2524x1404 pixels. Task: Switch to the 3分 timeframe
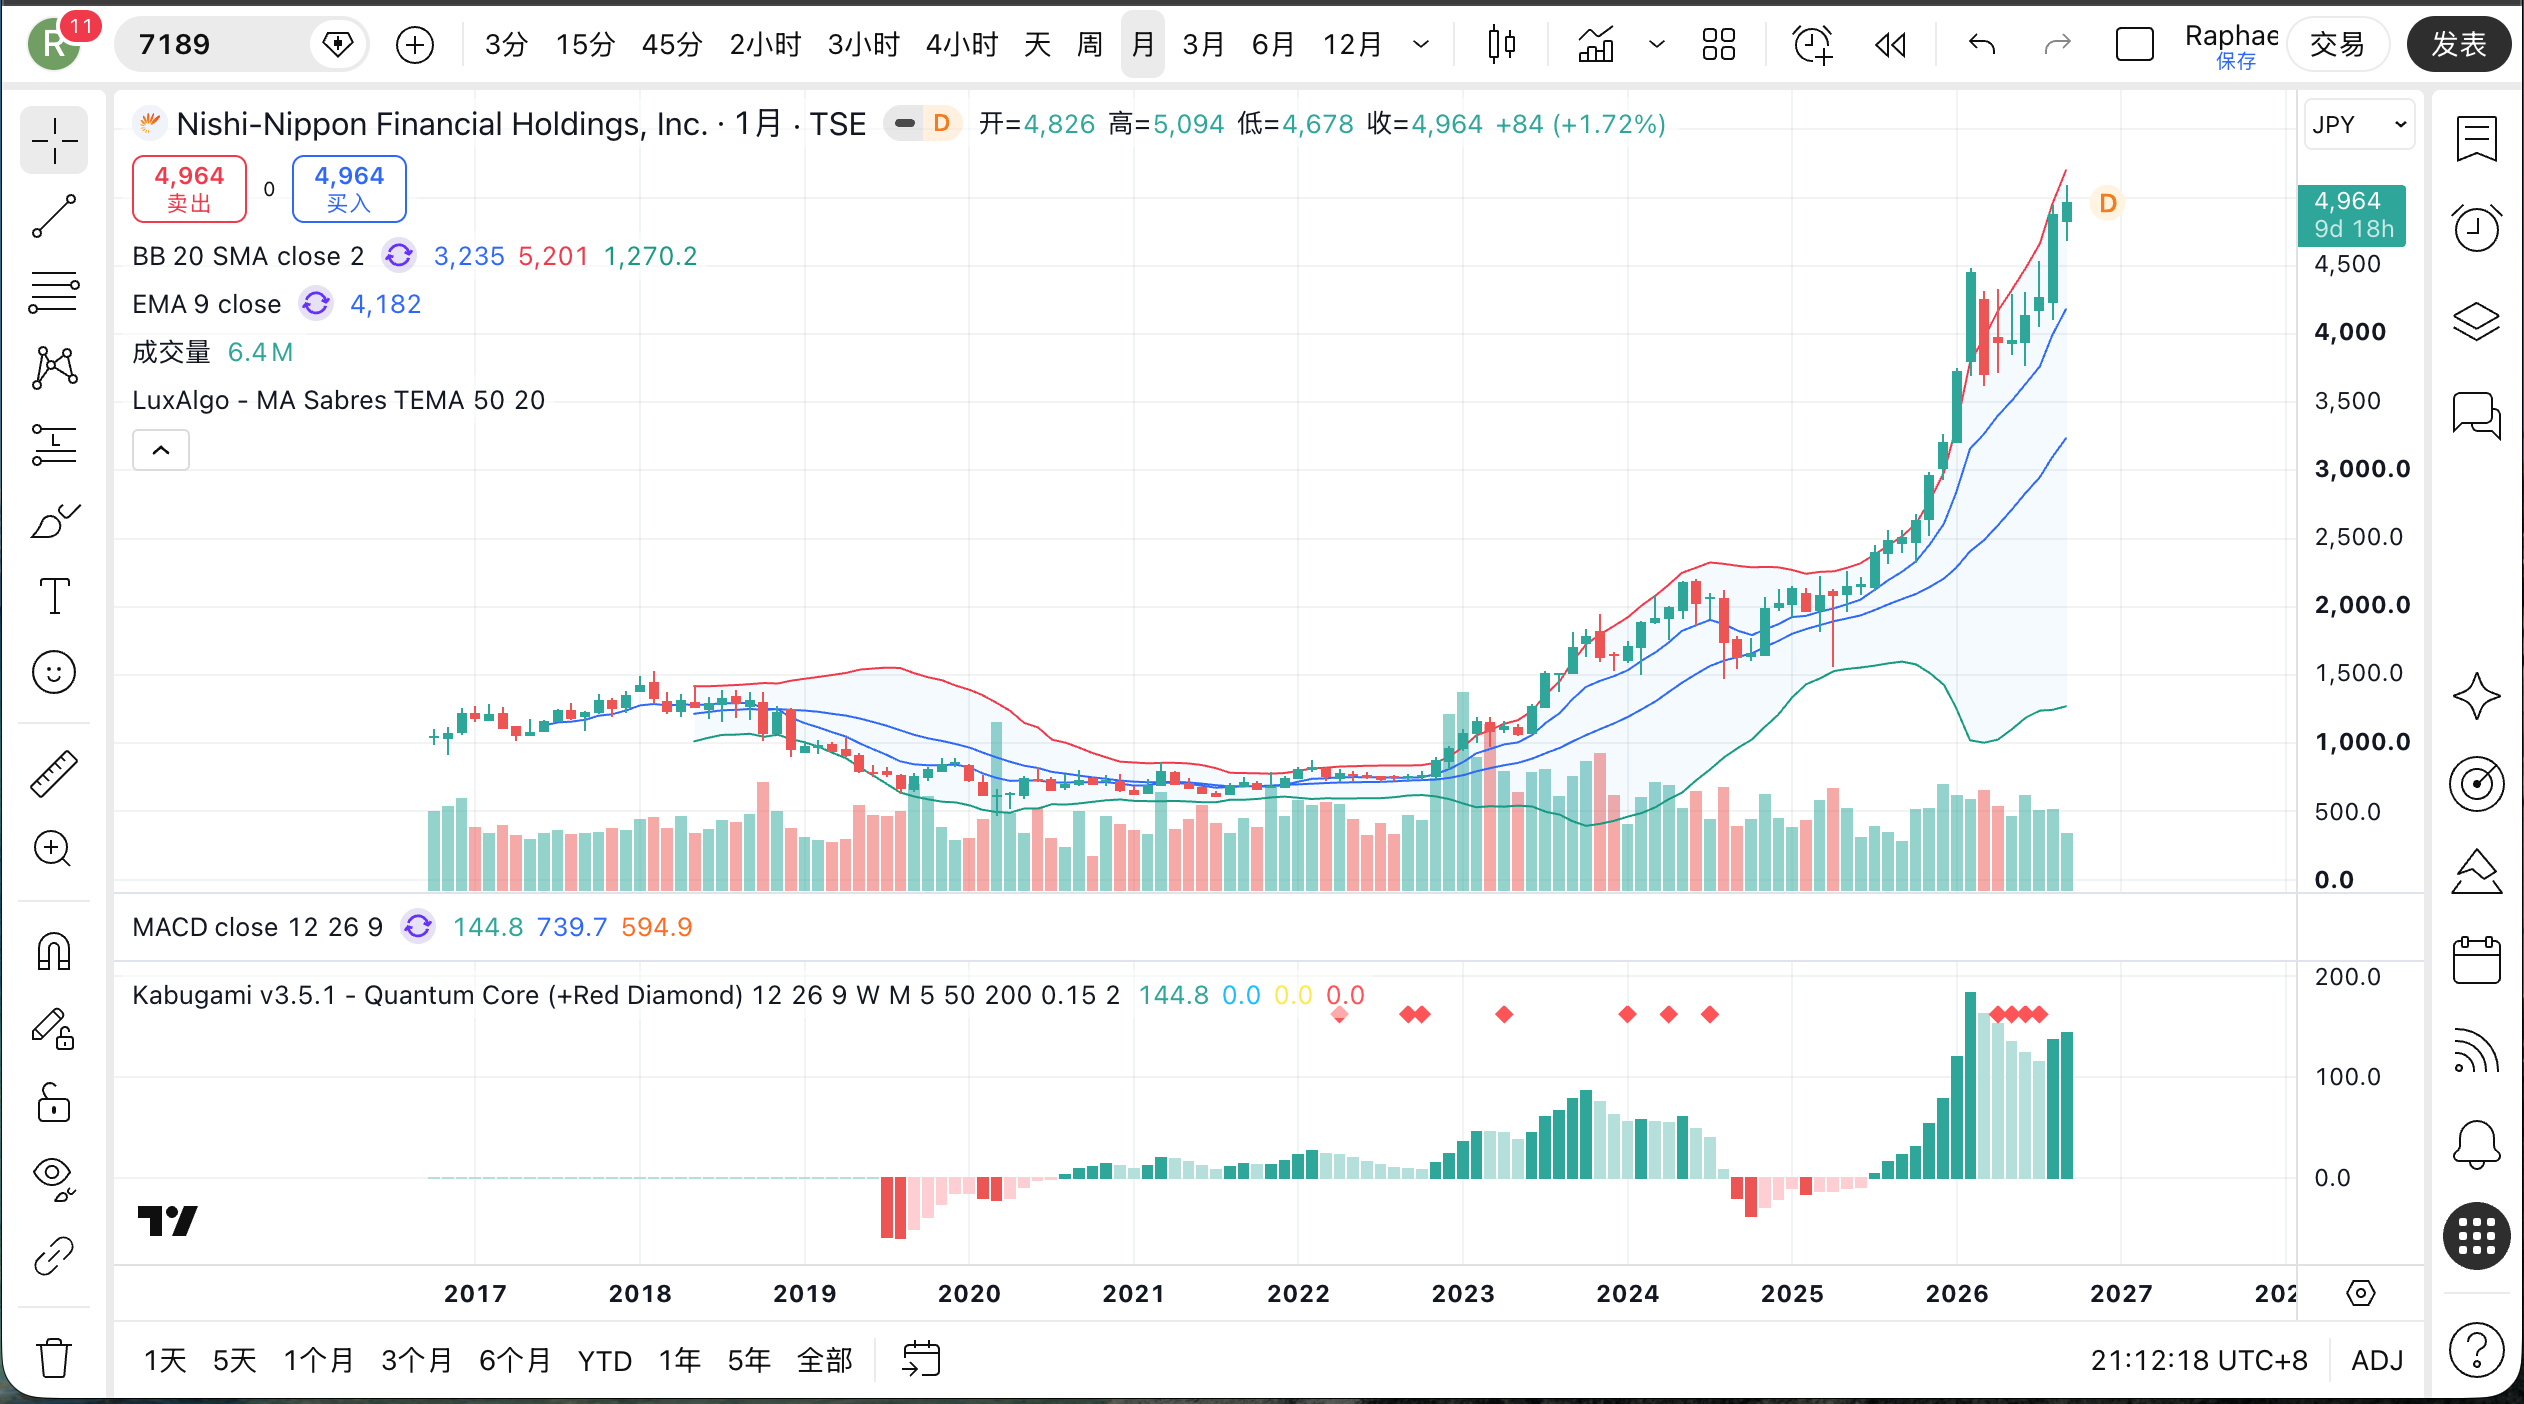505,44
